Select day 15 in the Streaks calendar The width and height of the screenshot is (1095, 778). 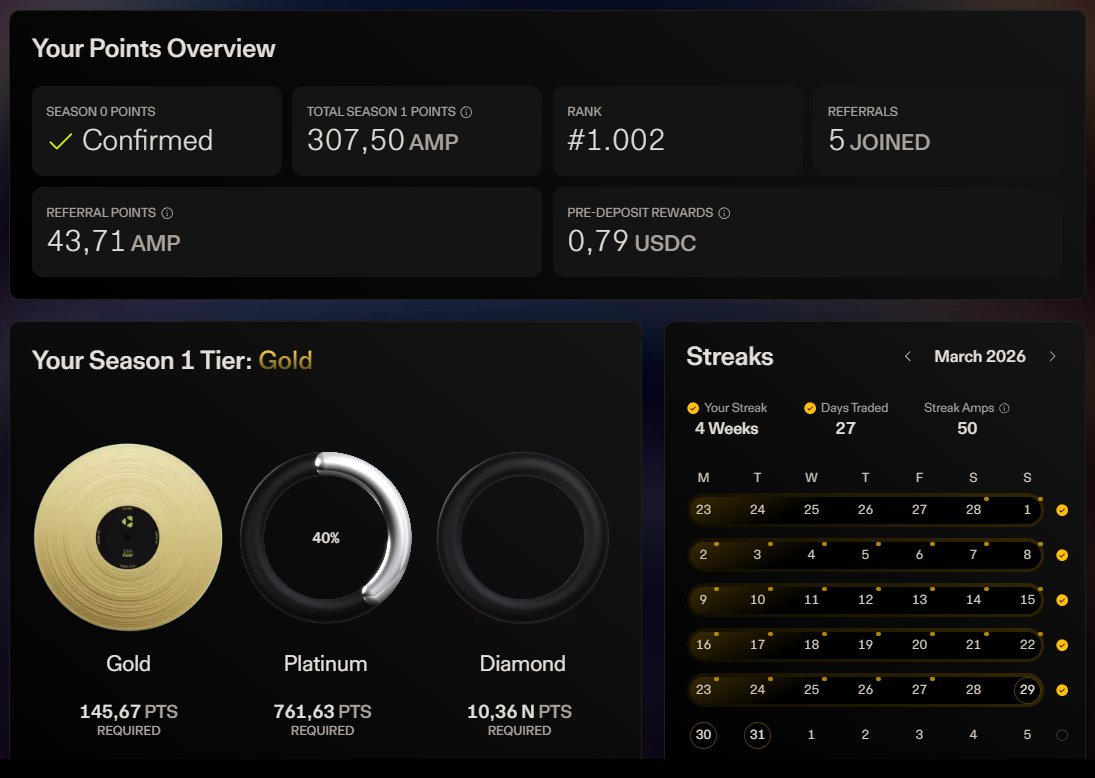1027,599
